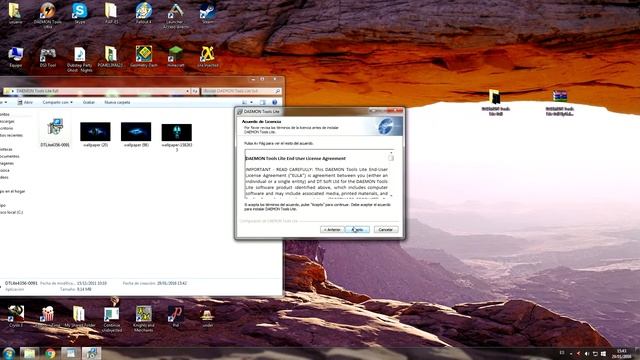Open the ARK launcher desktop shortcut
Screen dimensions: 640x360
point(176,16)
